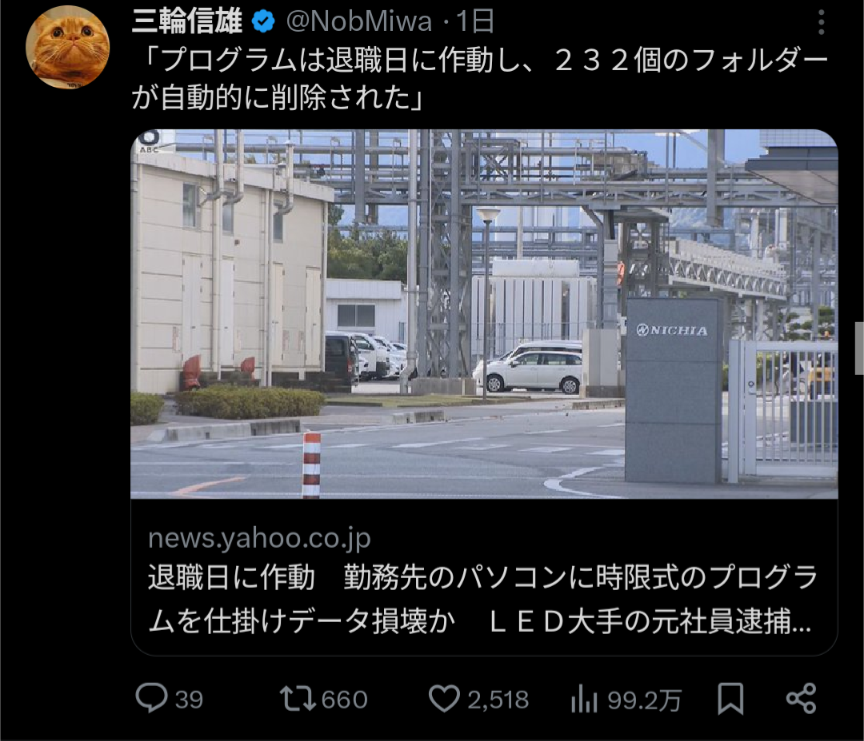Share the tweet via the share icon
Viewport: 864px width, 741px height.
pos(801,699)
